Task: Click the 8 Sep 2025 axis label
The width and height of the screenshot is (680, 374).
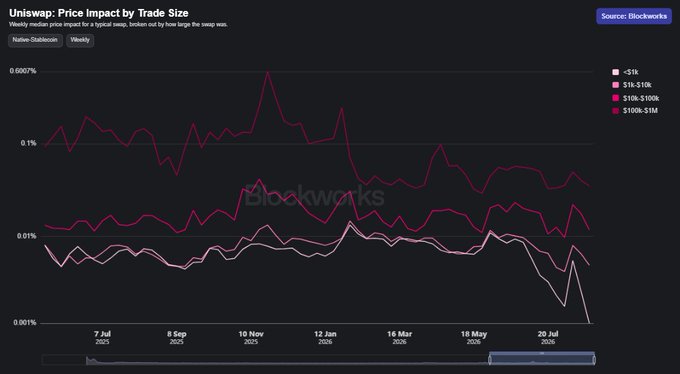Action: point(177,338)
